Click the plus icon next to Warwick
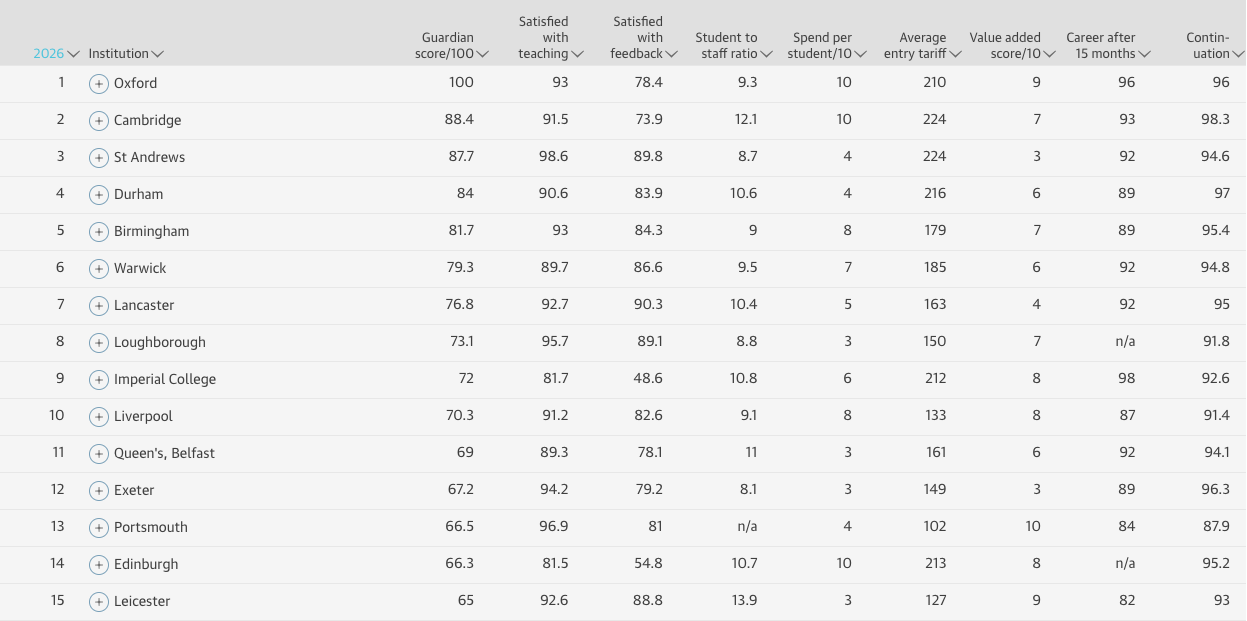This screenshot has height=621, width=1247. (x=98, y=269)
